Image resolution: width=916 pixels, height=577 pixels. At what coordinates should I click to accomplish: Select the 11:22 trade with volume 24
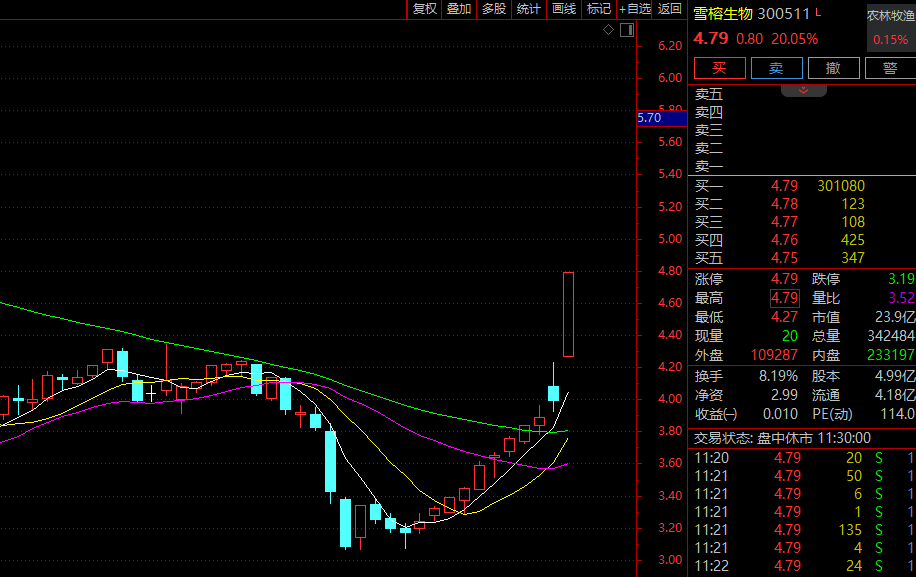[804, 566]
